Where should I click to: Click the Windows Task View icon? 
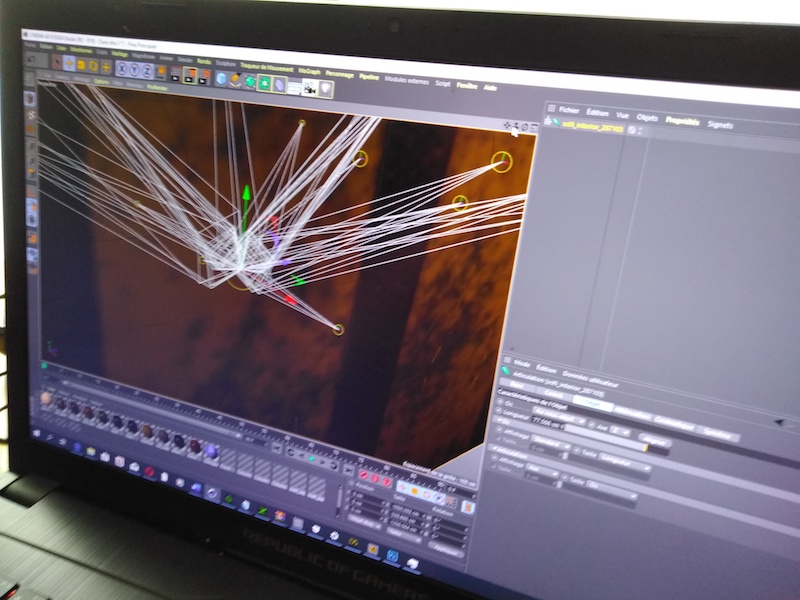pos(63,442)
